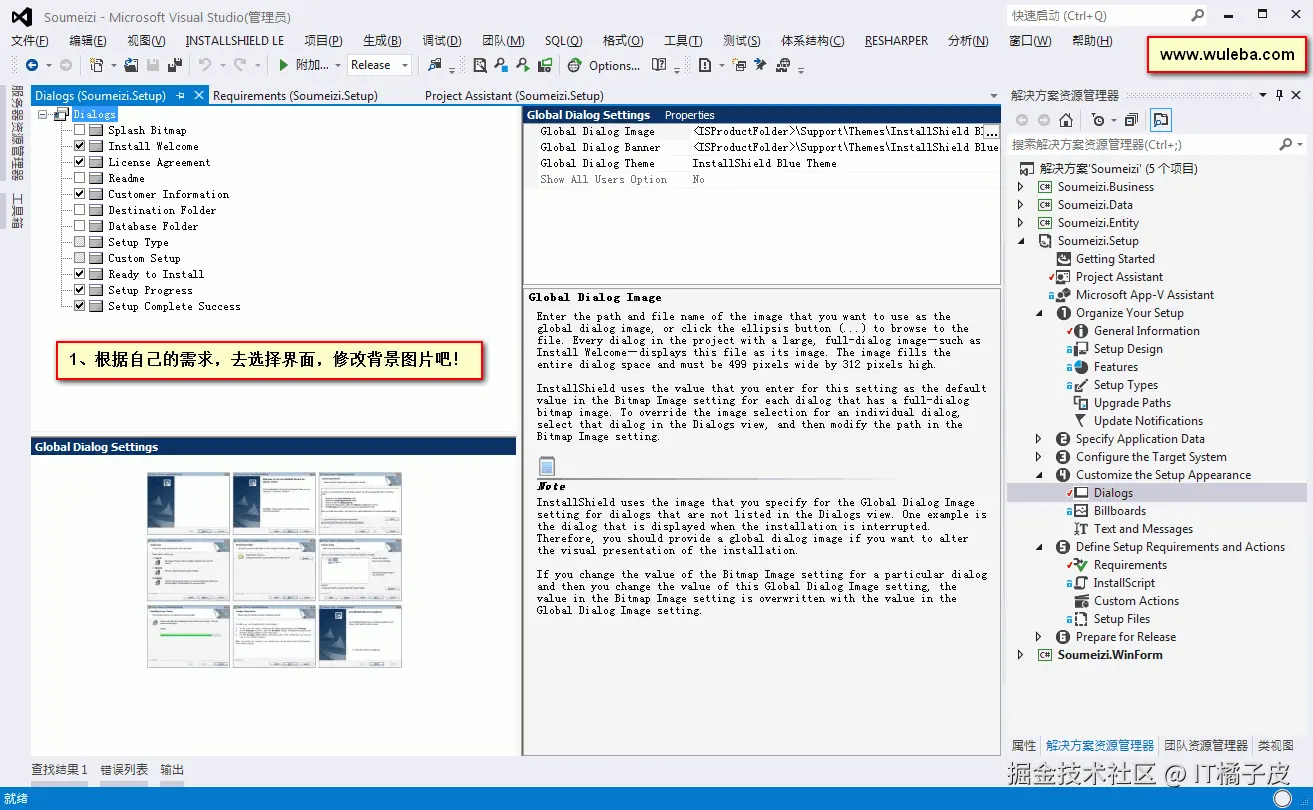Screen dimensions: 1313x810
Task: Enable the Readme dialog checkbox
Action: click(79, 177)
